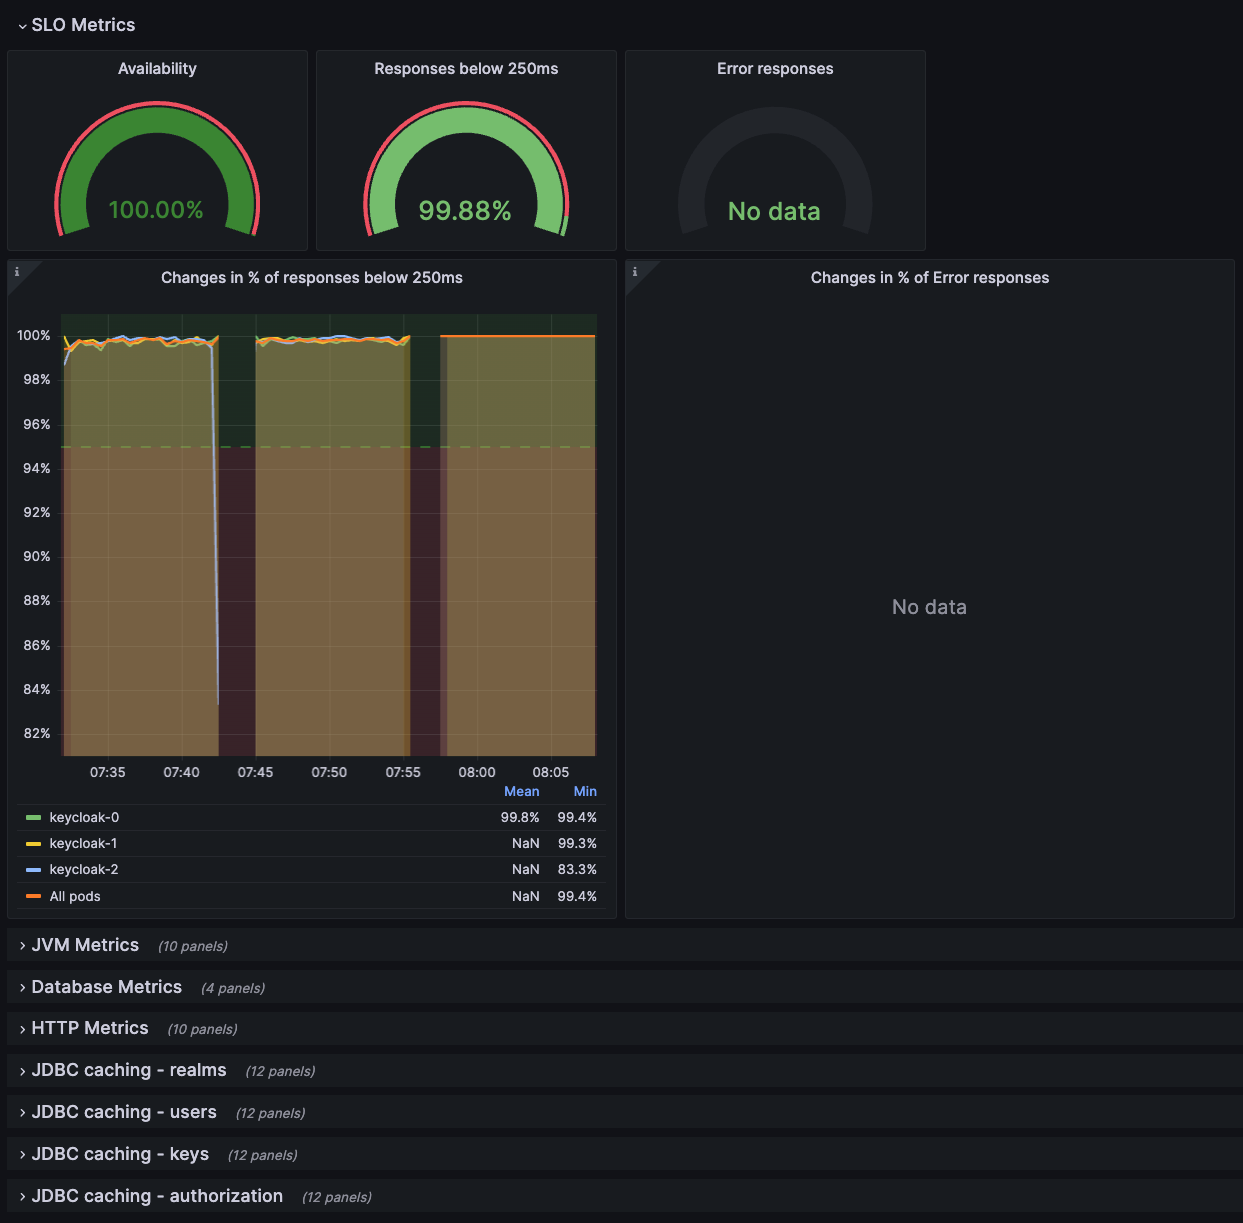Screen dimensions: 1243x1223
Task: Expand the Database Metrics row
Action: pos(106,986)
